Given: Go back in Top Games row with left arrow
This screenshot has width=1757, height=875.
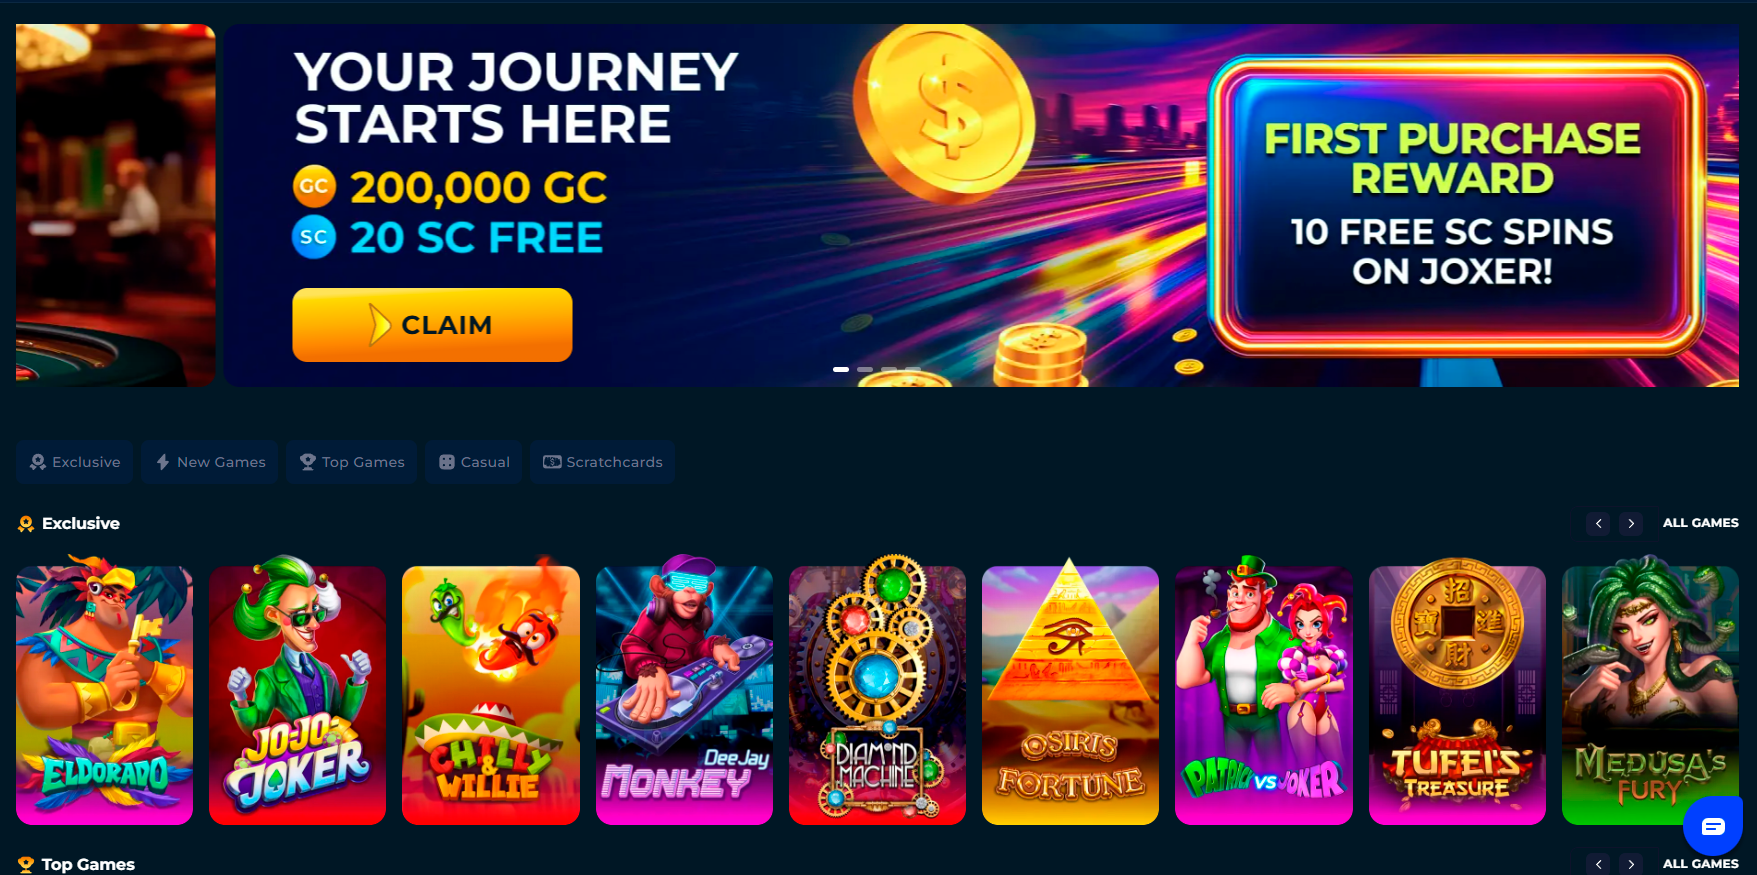Looking at the screenshot, I should point(1598,864).
